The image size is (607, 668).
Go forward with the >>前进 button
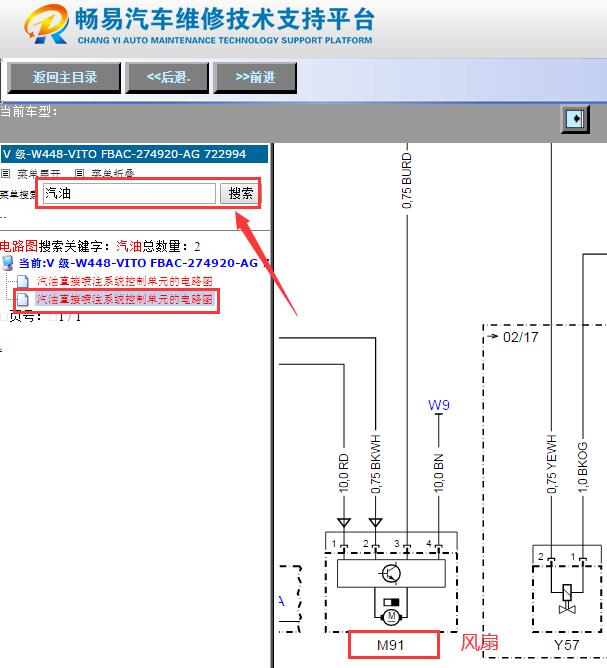[x=255, y=78]
